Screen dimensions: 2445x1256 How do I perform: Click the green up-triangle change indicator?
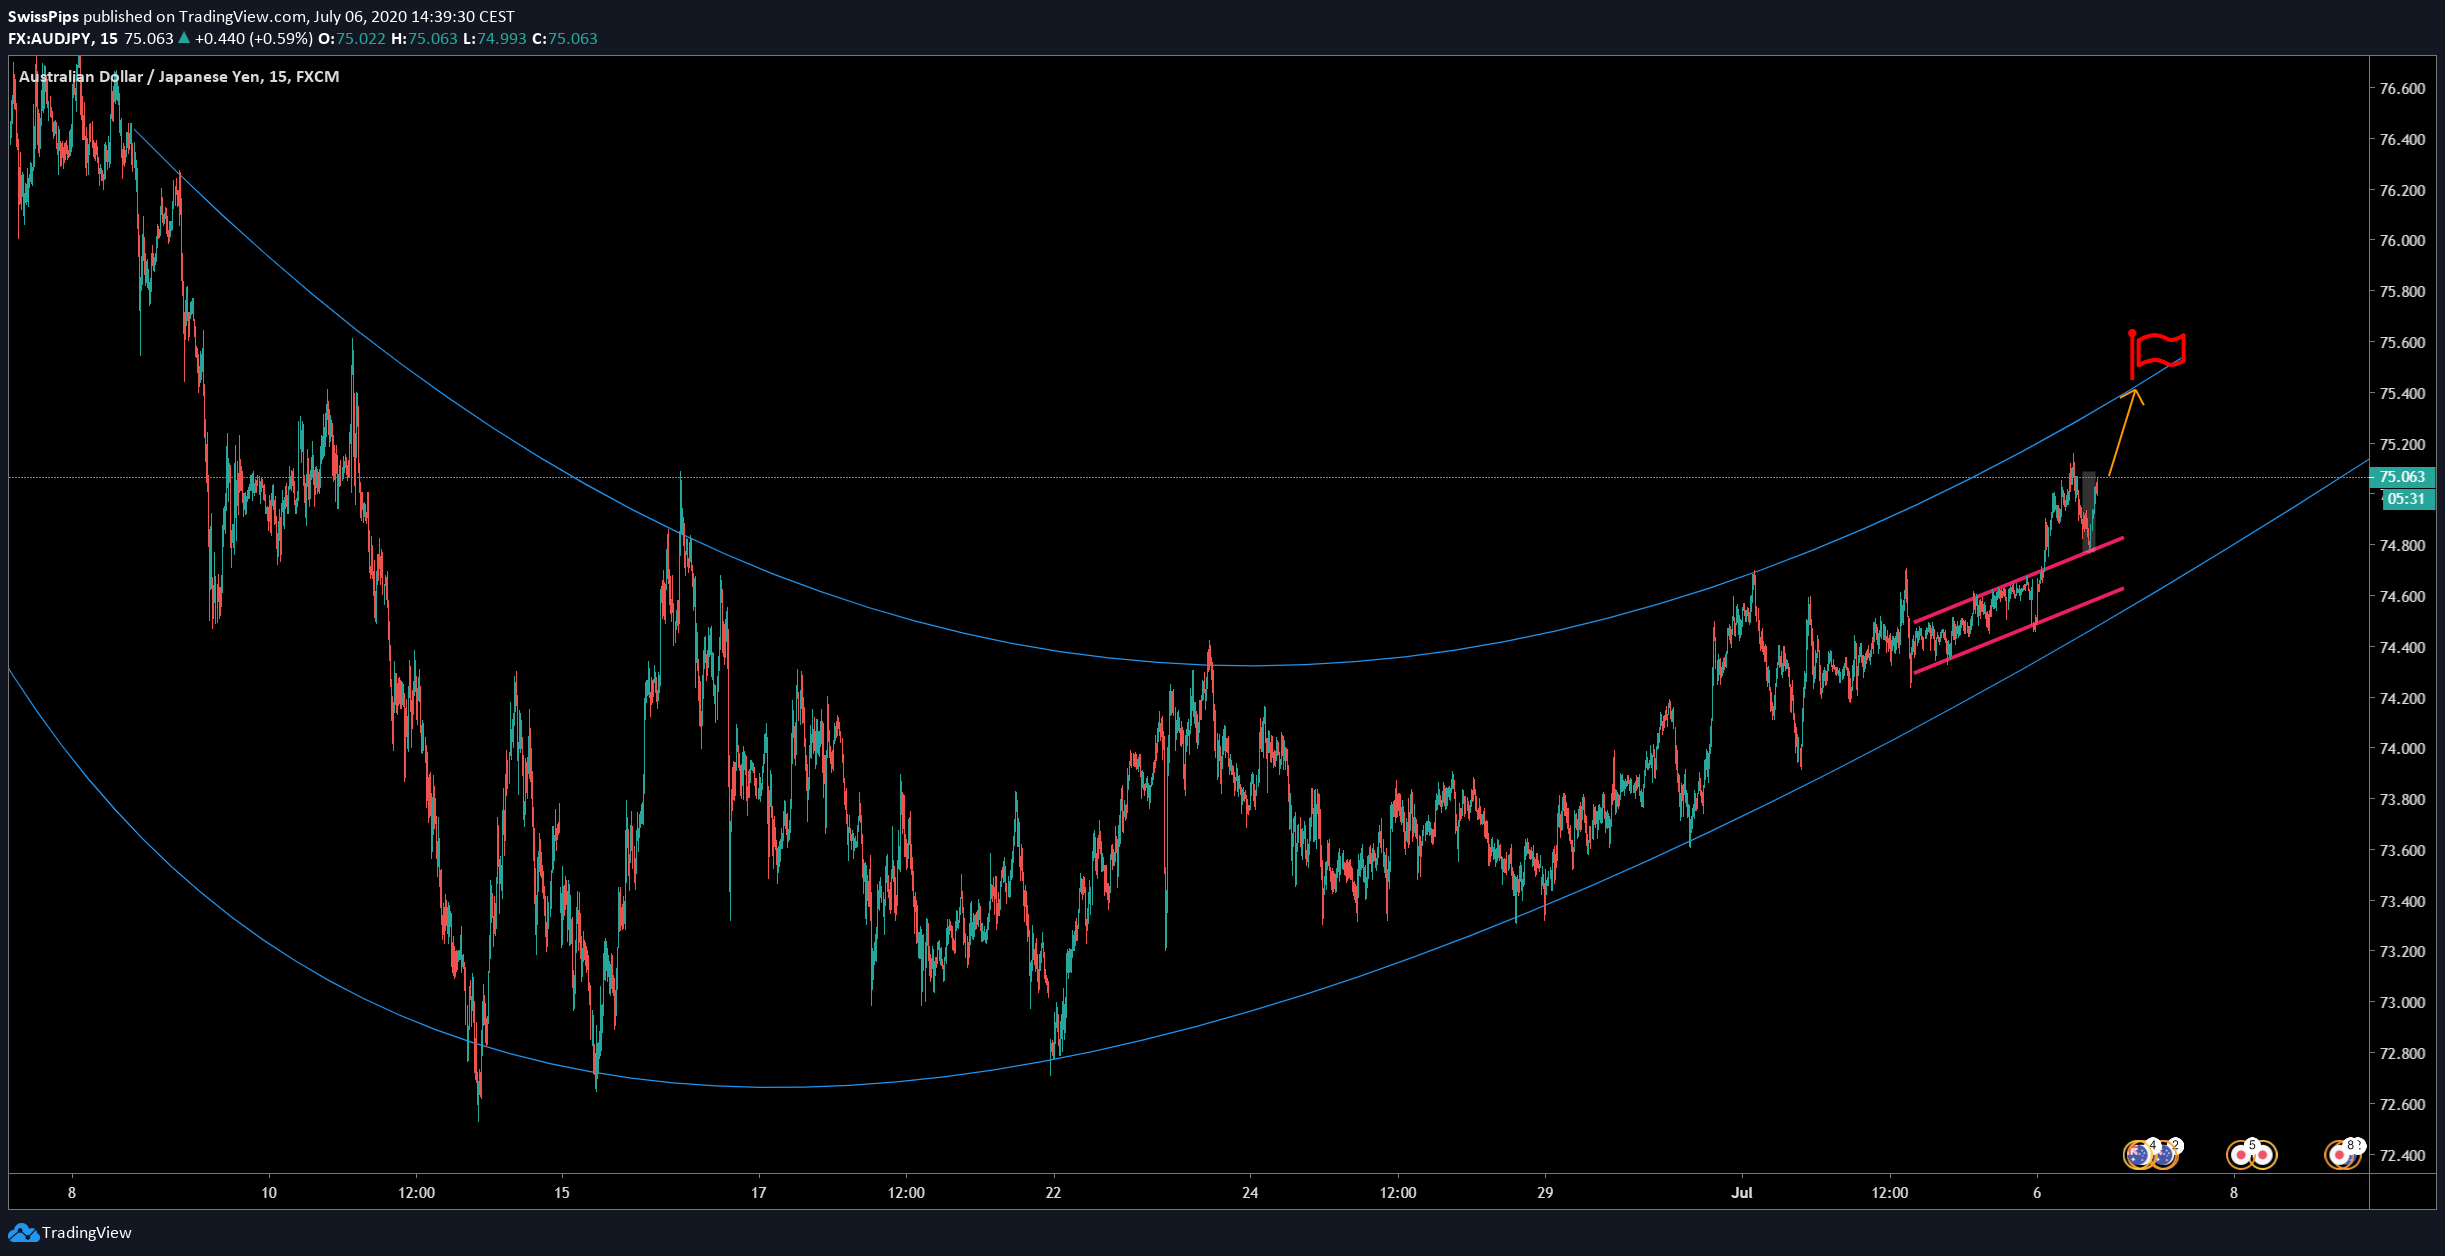tap(184, 38)
